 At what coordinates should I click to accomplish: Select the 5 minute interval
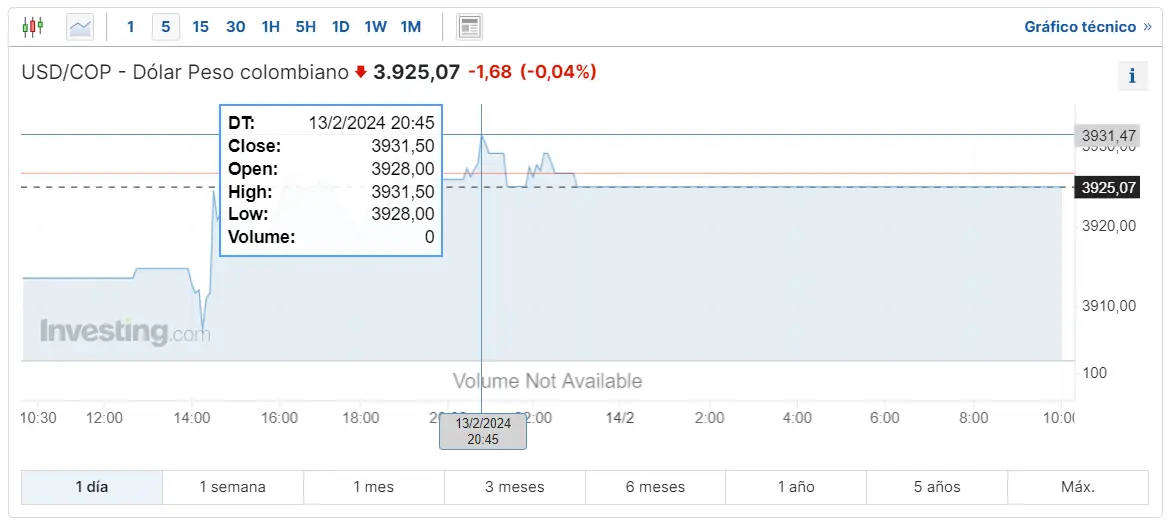(x=165, y=27)
